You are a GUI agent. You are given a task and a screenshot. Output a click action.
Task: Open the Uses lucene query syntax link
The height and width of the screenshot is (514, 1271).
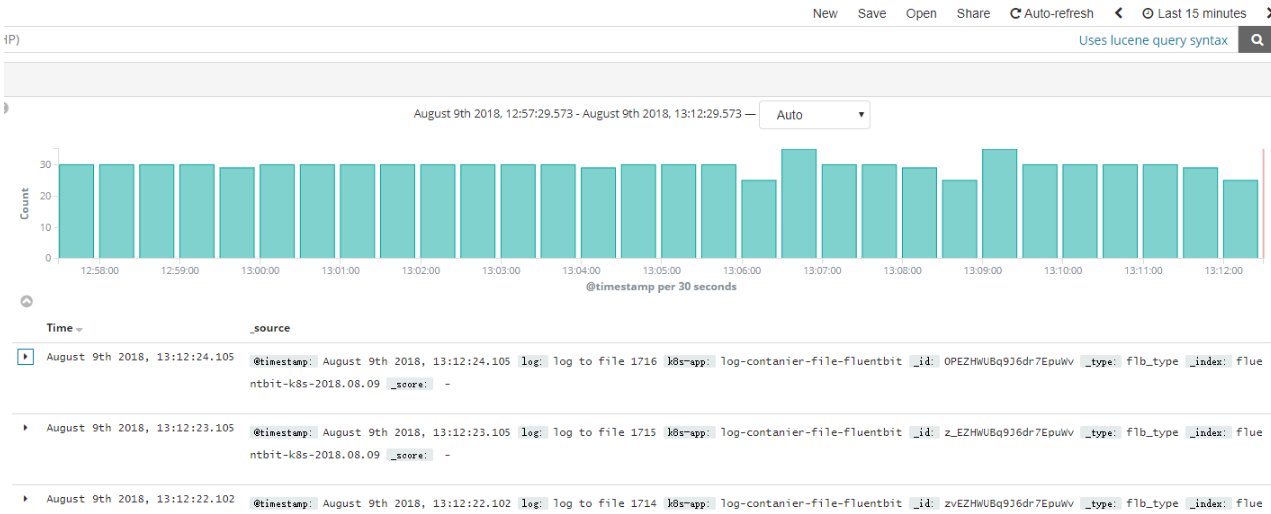click(x=1153, y=40)
